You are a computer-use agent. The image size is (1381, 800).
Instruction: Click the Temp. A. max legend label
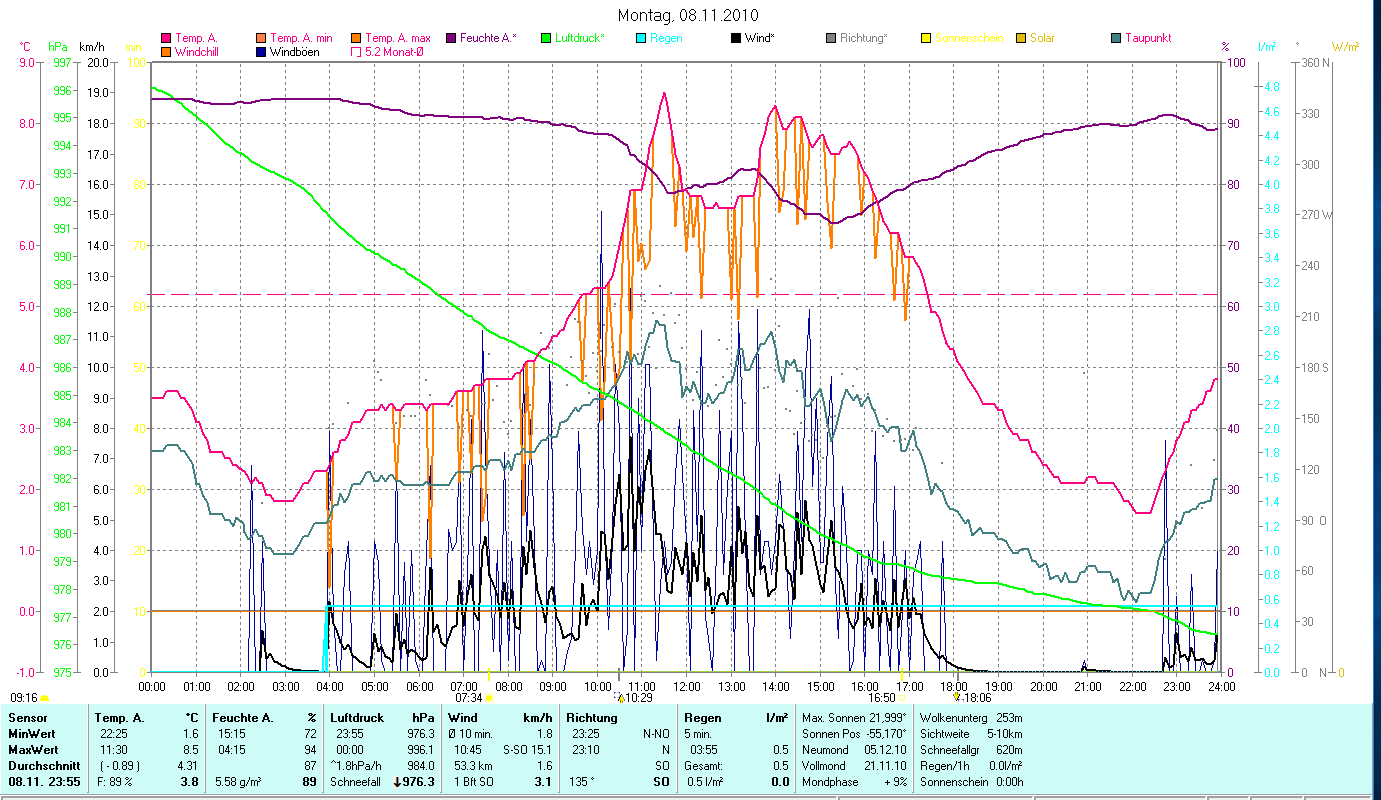[x=397, y=39]
